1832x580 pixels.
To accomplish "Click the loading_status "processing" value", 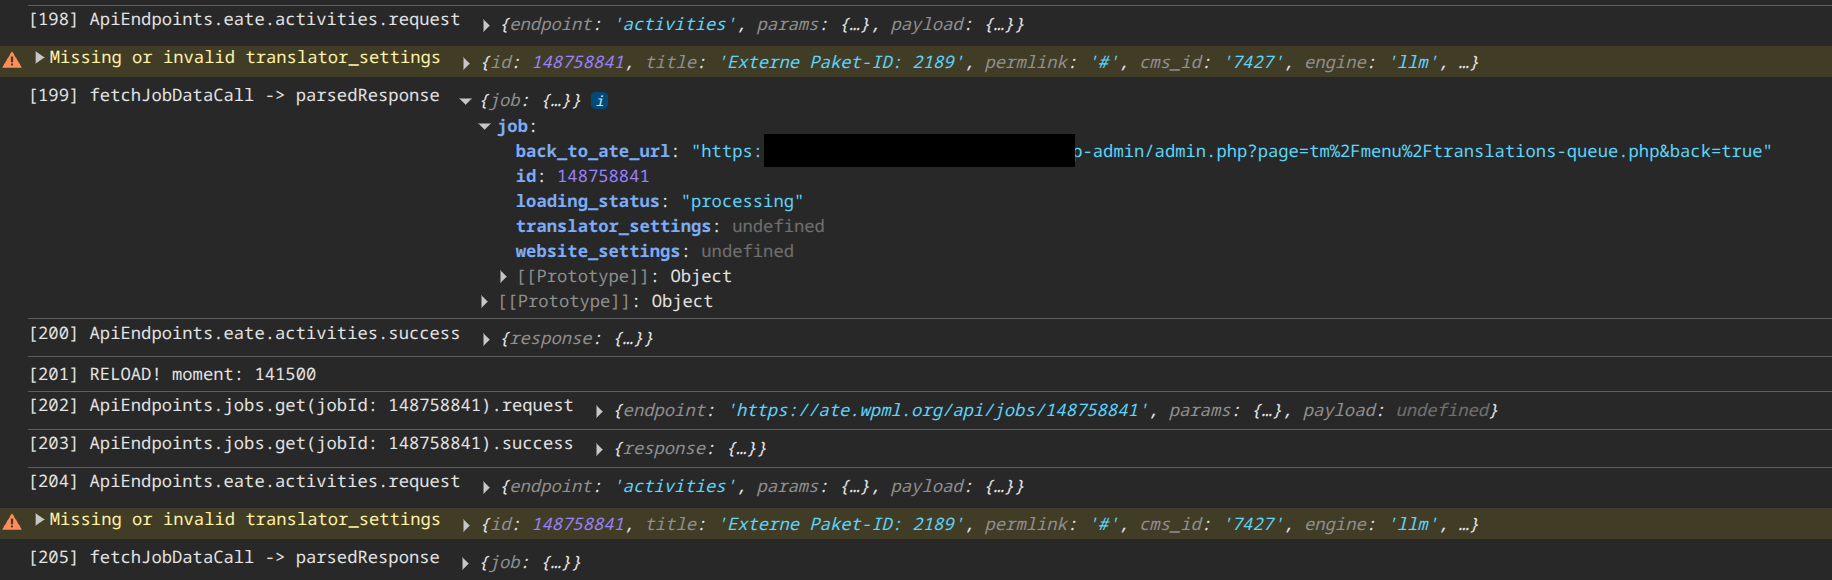I will tap(742, 202).
